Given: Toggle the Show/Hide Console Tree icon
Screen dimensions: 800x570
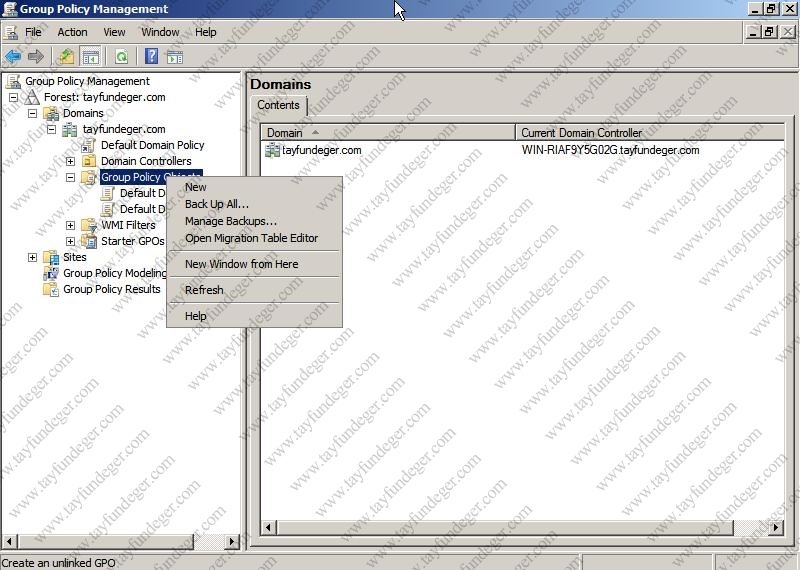Looking at the screenshot, I should coord(91,57).
